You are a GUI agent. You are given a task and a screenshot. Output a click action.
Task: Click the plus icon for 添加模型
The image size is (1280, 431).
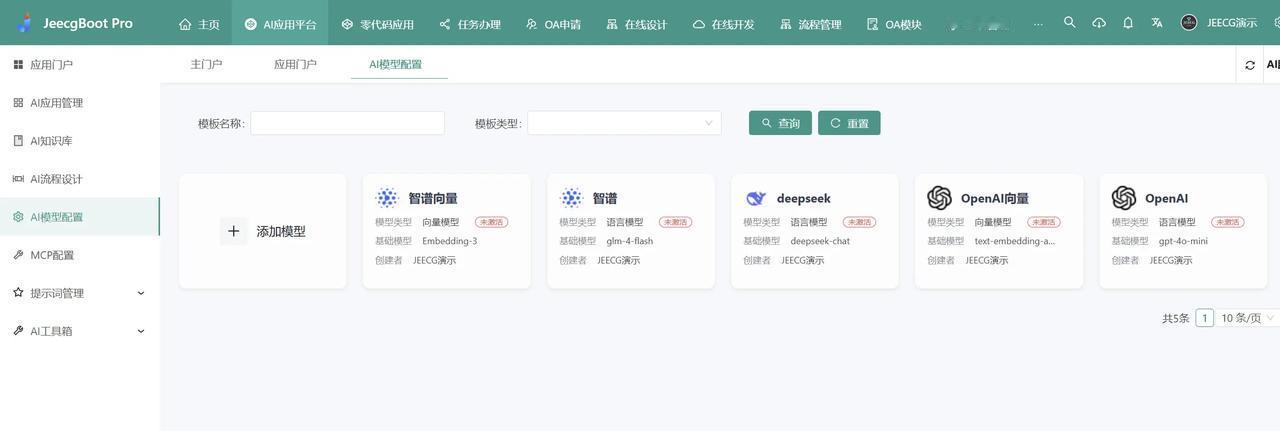[234, 231]
